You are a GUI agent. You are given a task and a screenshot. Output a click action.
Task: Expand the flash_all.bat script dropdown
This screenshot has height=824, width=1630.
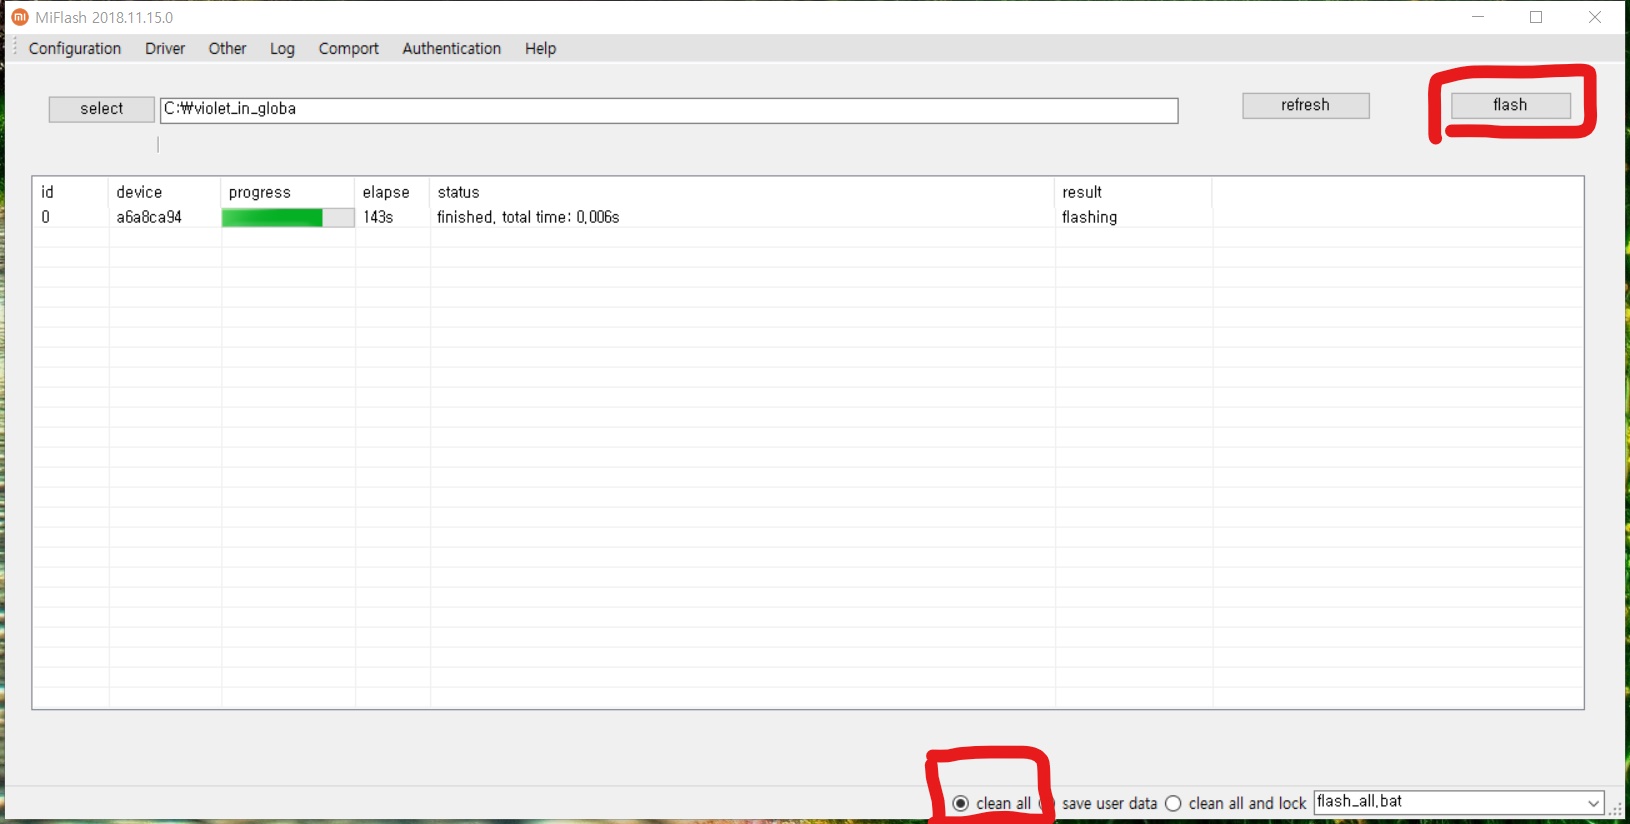1593,803
